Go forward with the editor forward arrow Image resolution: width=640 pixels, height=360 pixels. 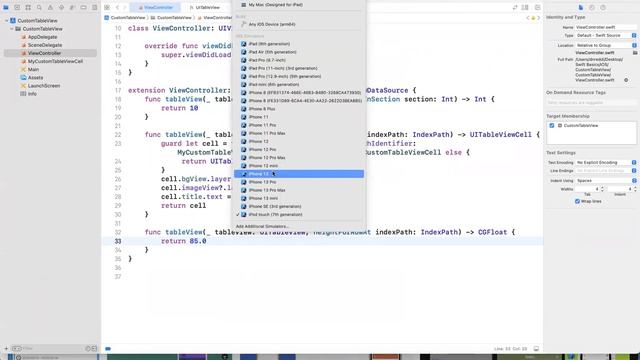pos(124,7)
